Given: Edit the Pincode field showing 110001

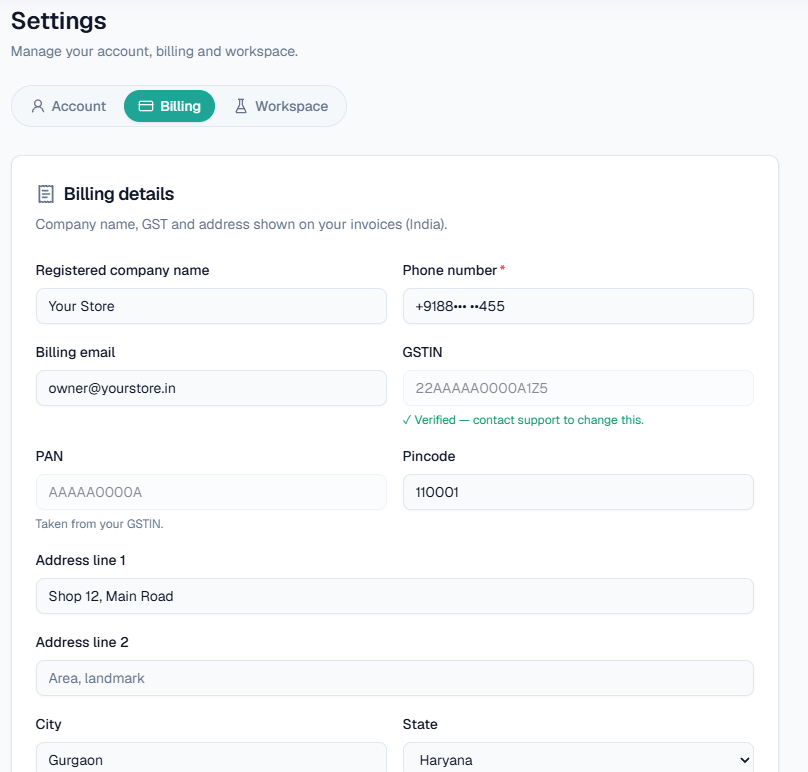Looking at the screenshot, I should tap(578, 492).
